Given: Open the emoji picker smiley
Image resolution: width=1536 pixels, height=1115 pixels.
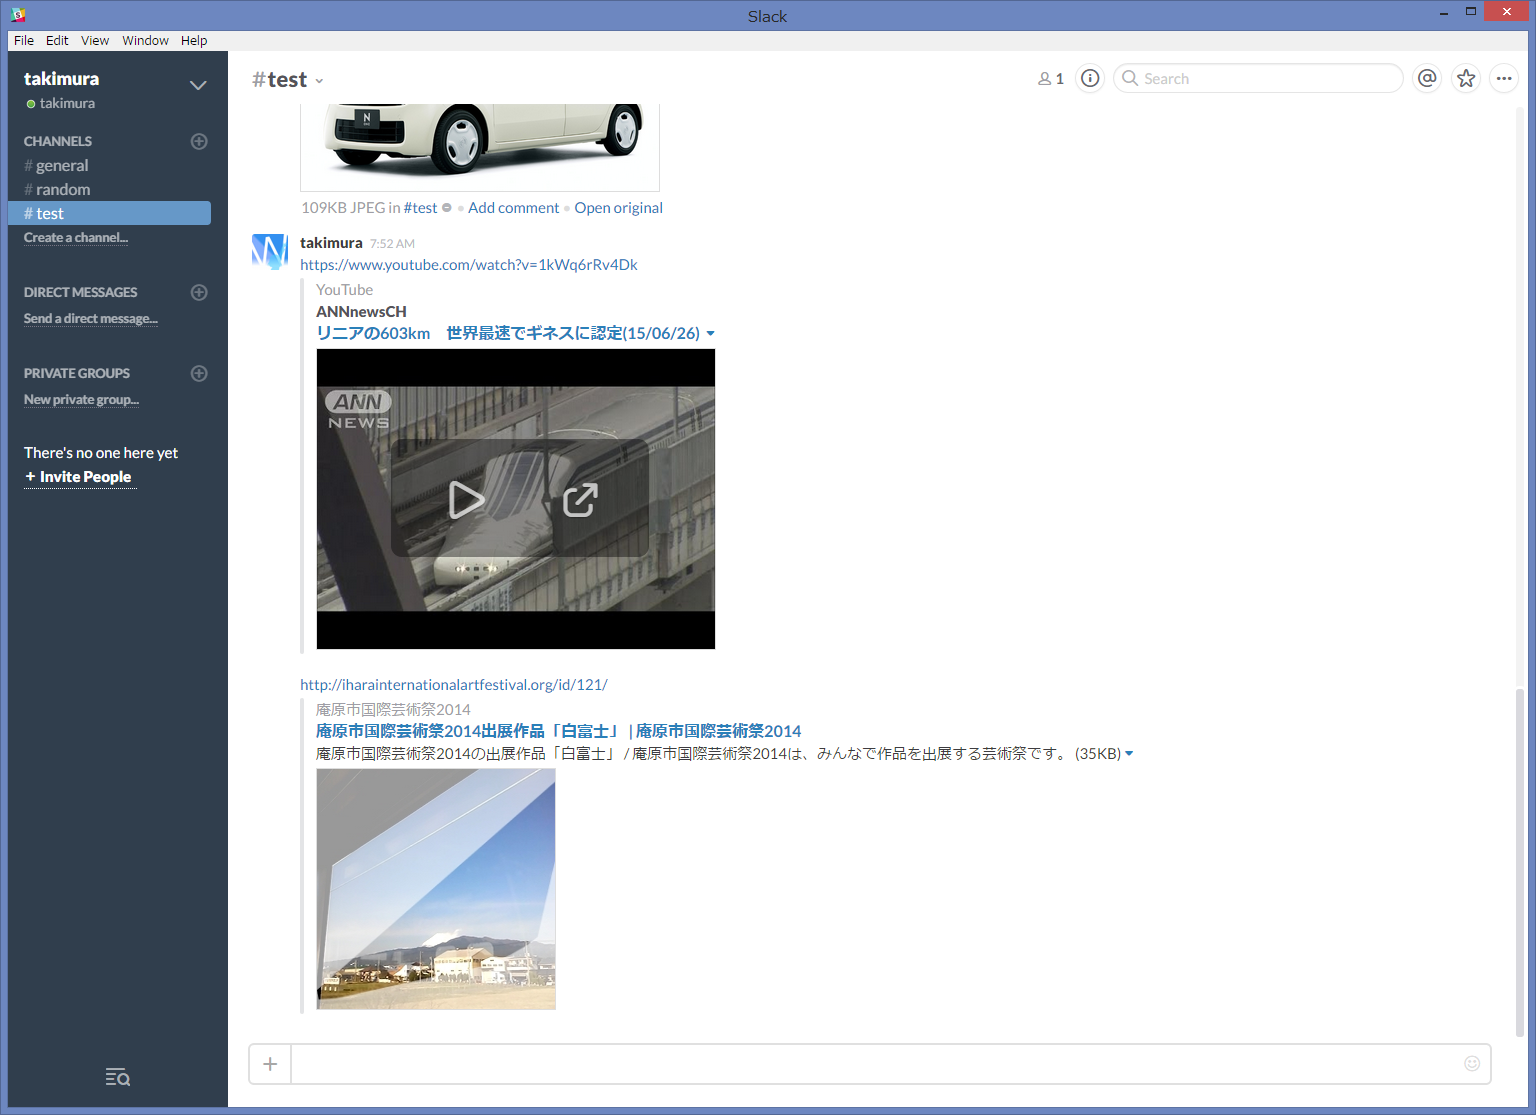Looking at the screenshot, I should 1472,1064.
